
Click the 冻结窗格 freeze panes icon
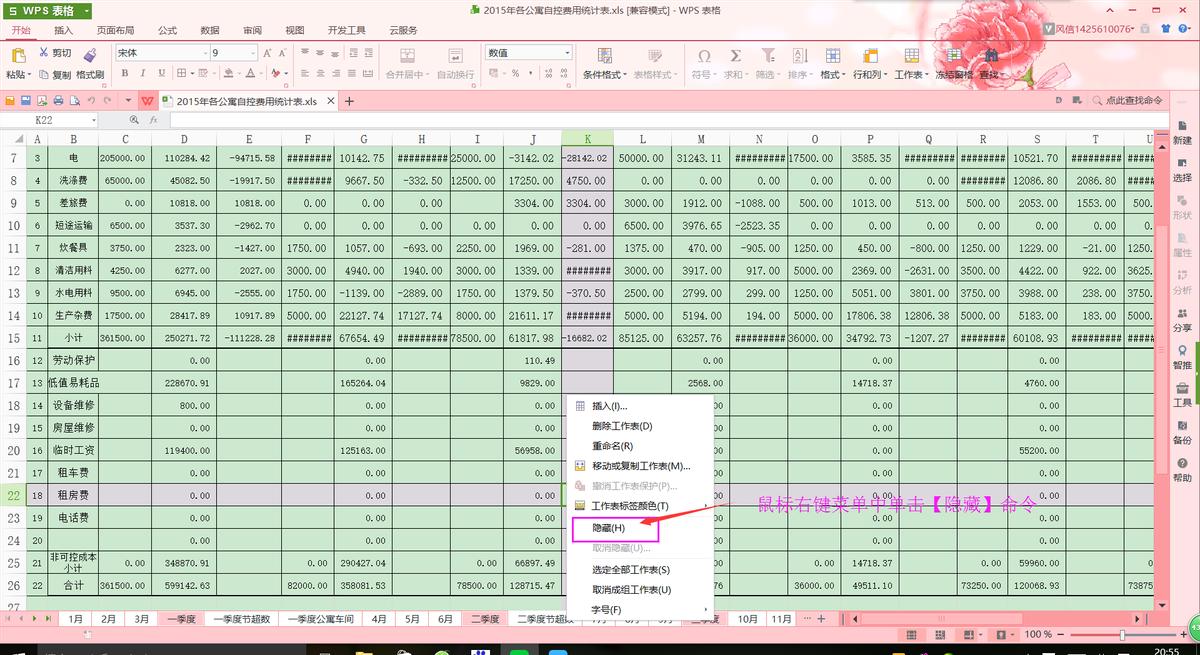[956, 60]
